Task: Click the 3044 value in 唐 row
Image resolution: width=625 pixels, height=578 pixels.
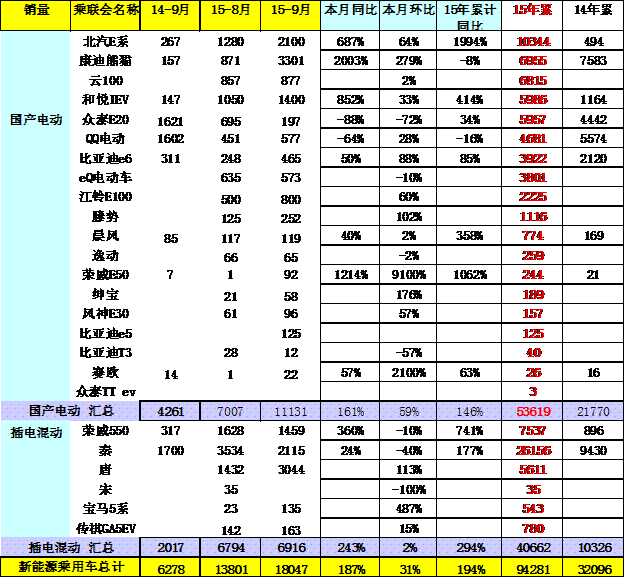Action: [291, 470]
